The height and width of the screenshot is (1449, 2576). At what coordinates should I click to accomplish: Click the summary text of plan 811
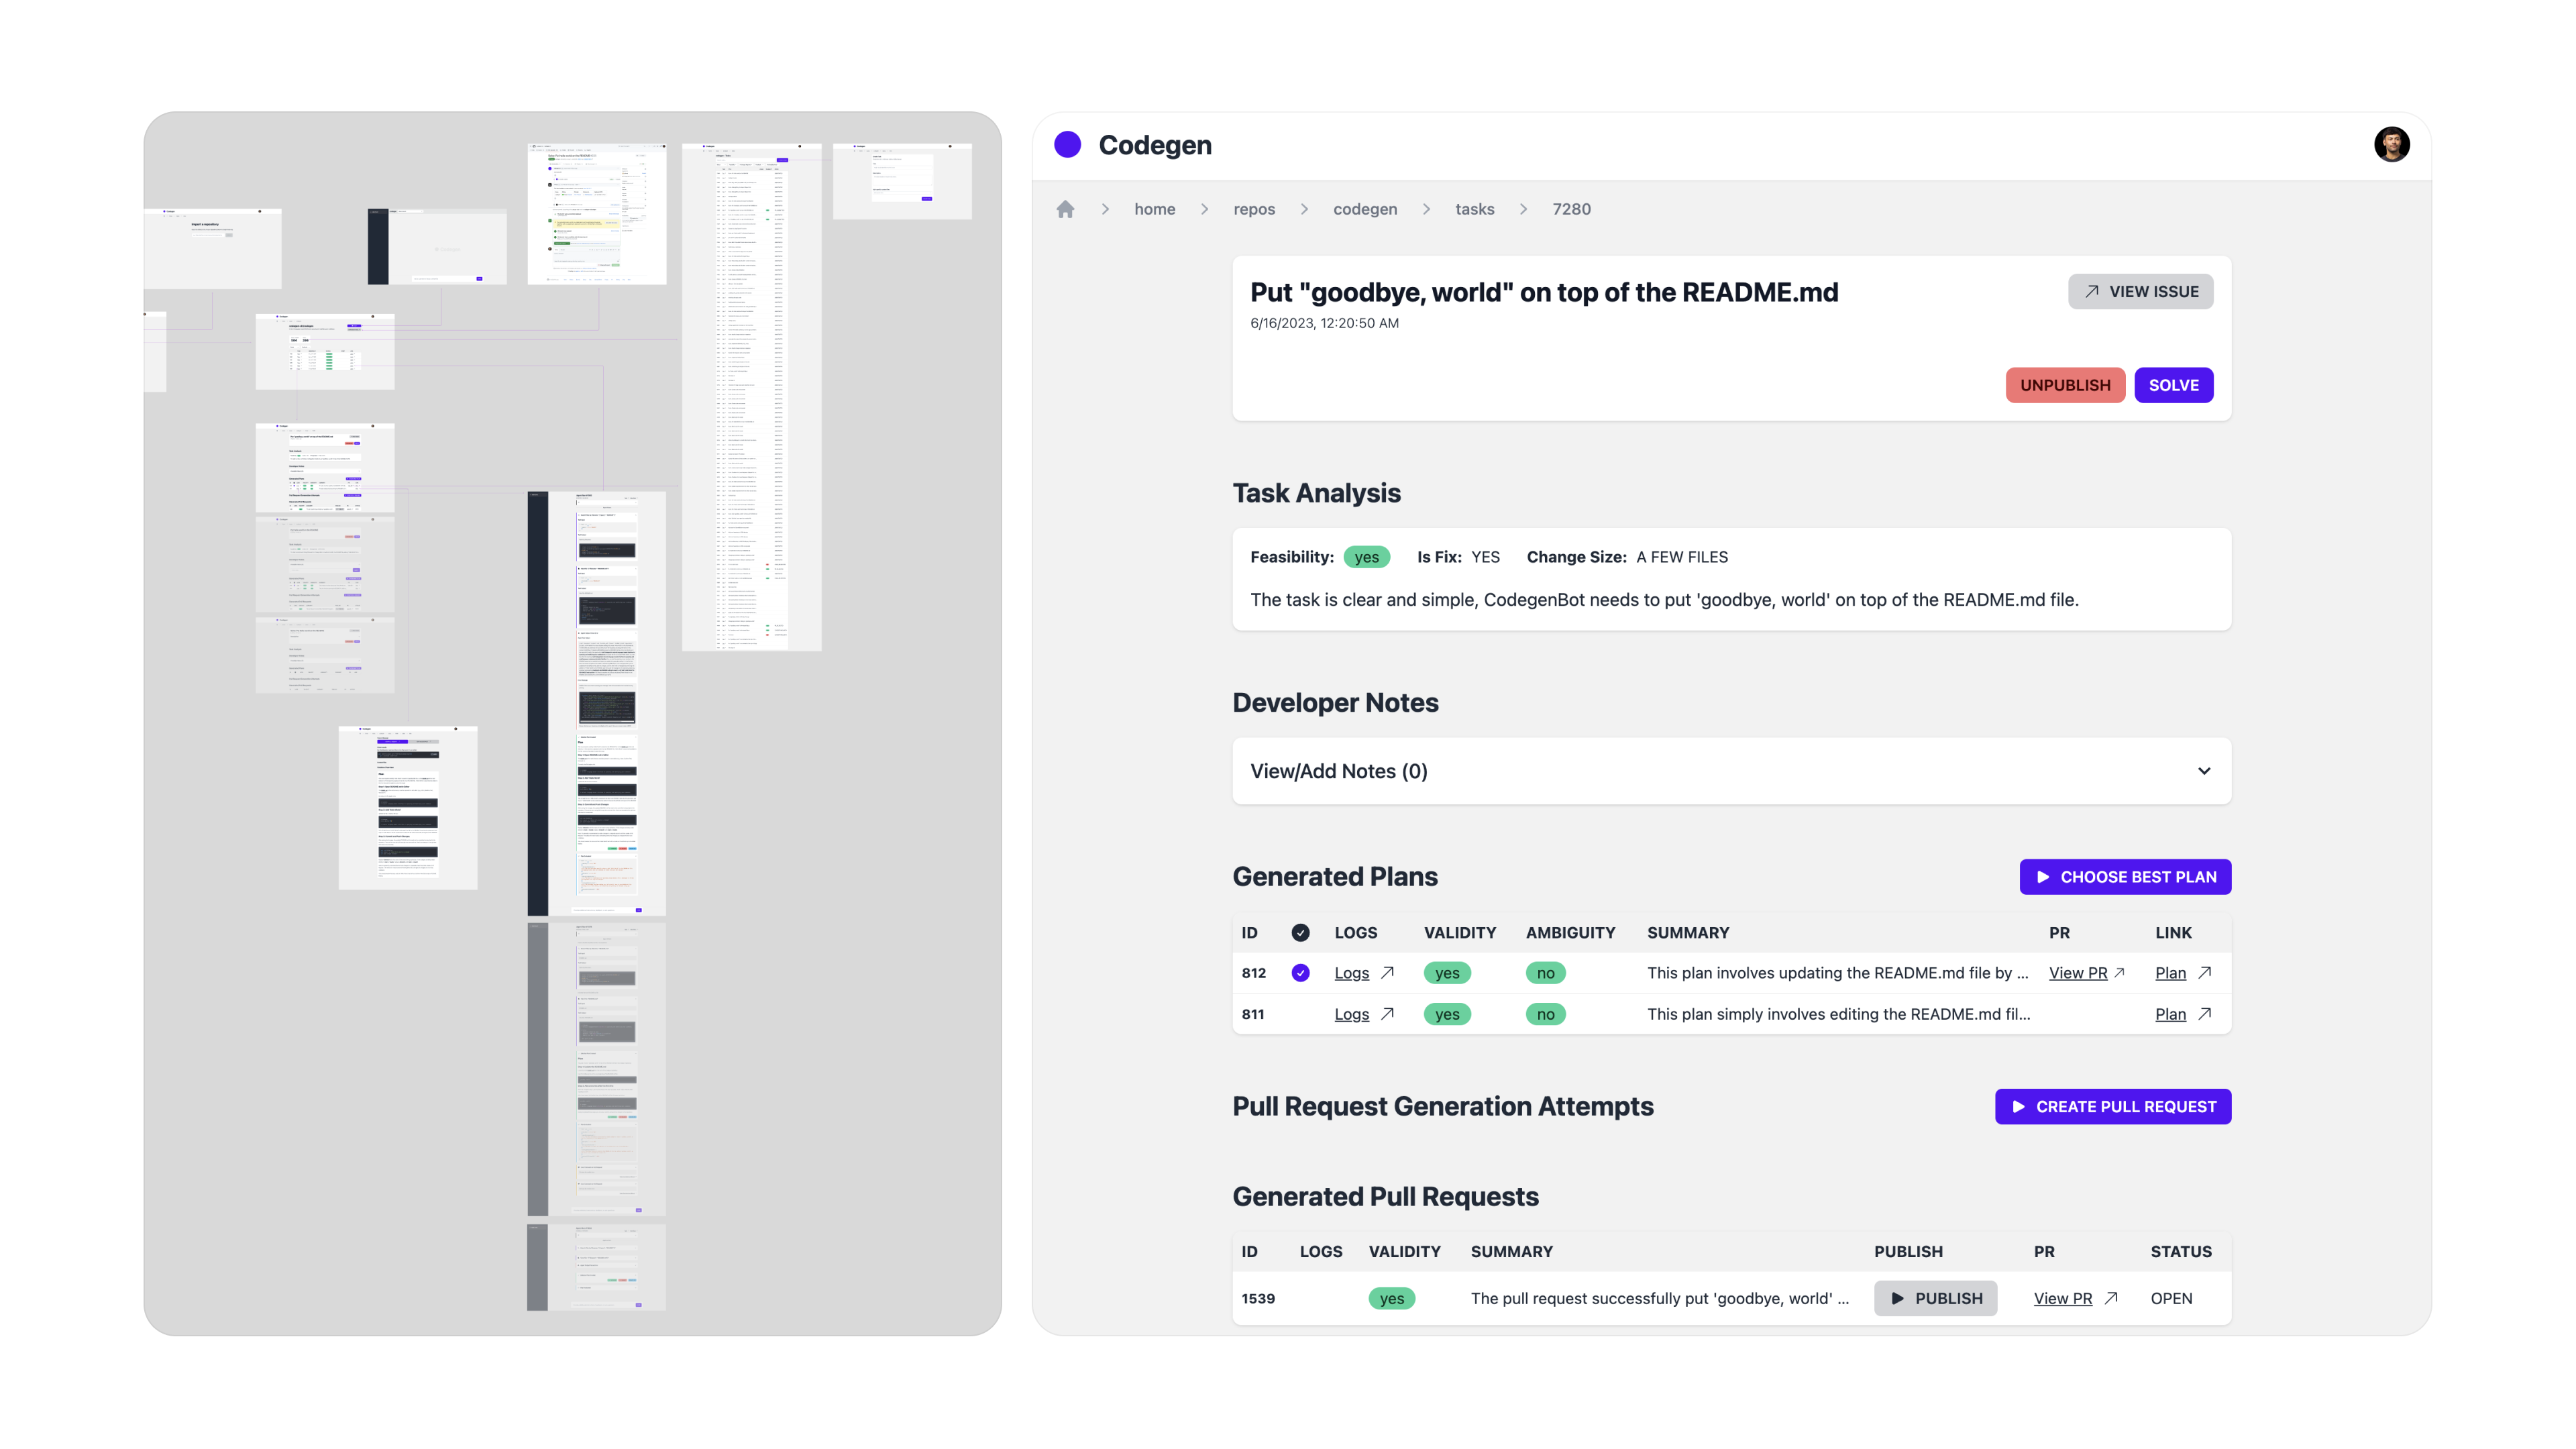click(x=1838, y=1014)
